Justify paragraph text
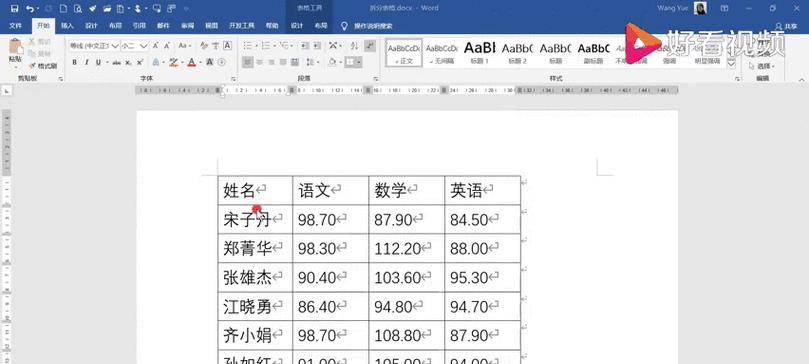The image size is (809, 364). tap(283, 62)
